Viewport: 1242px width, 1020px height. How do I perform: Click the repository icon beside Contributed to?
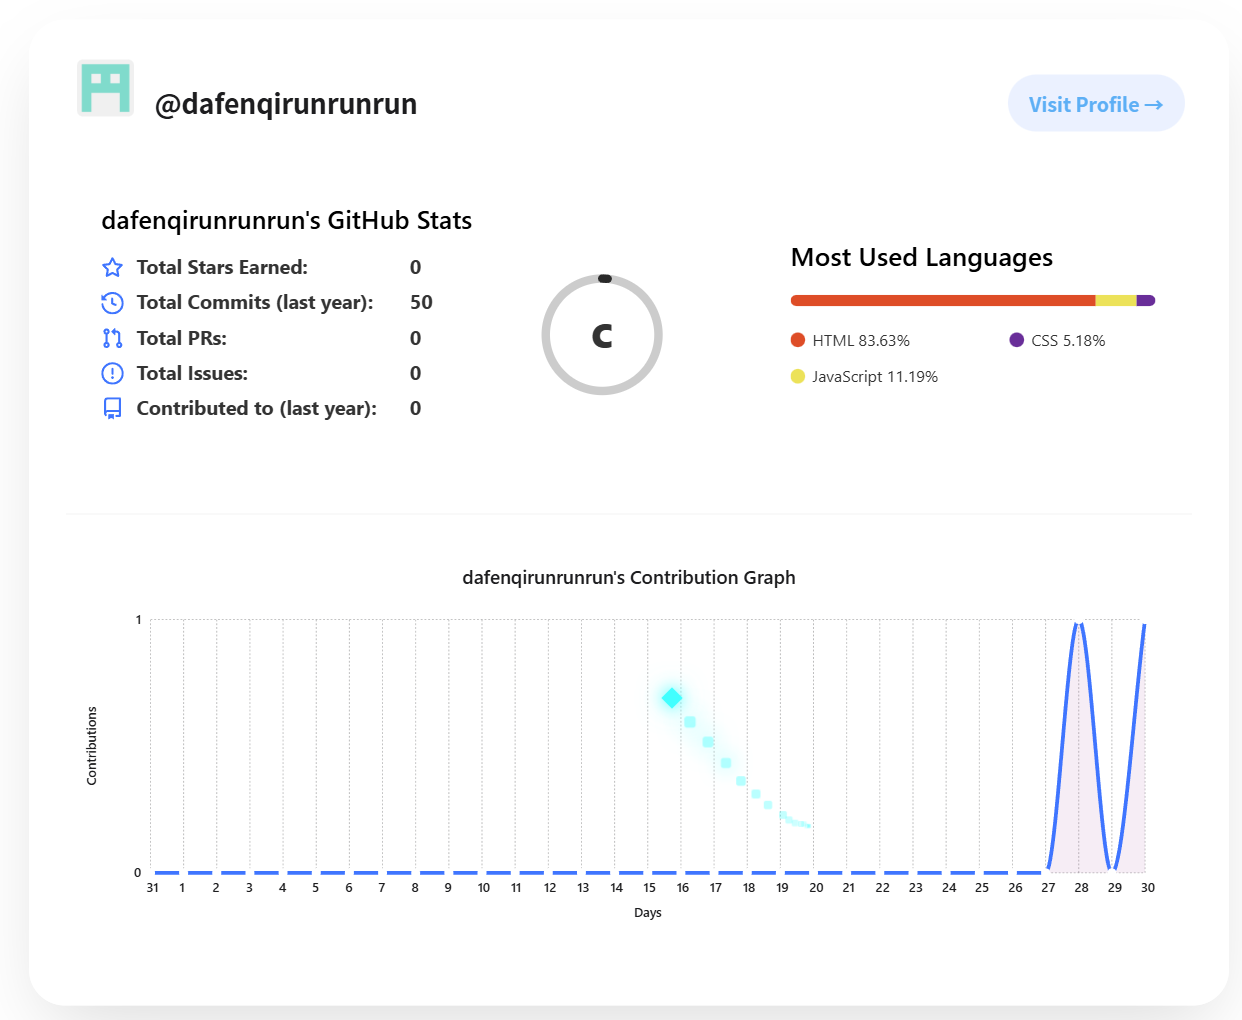(x=113, y=408)
